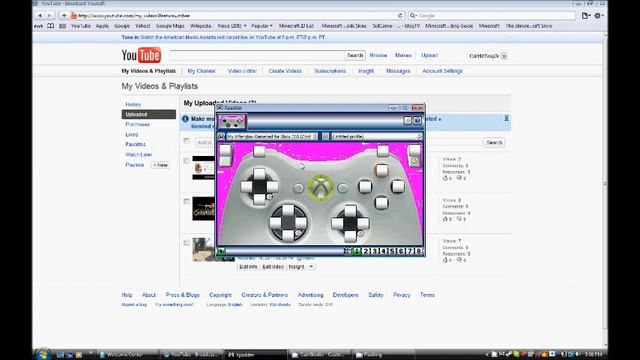The height and width of the screenshot is (360, 640).
Task: Click the X button assignment box
Action: [365, 187]
